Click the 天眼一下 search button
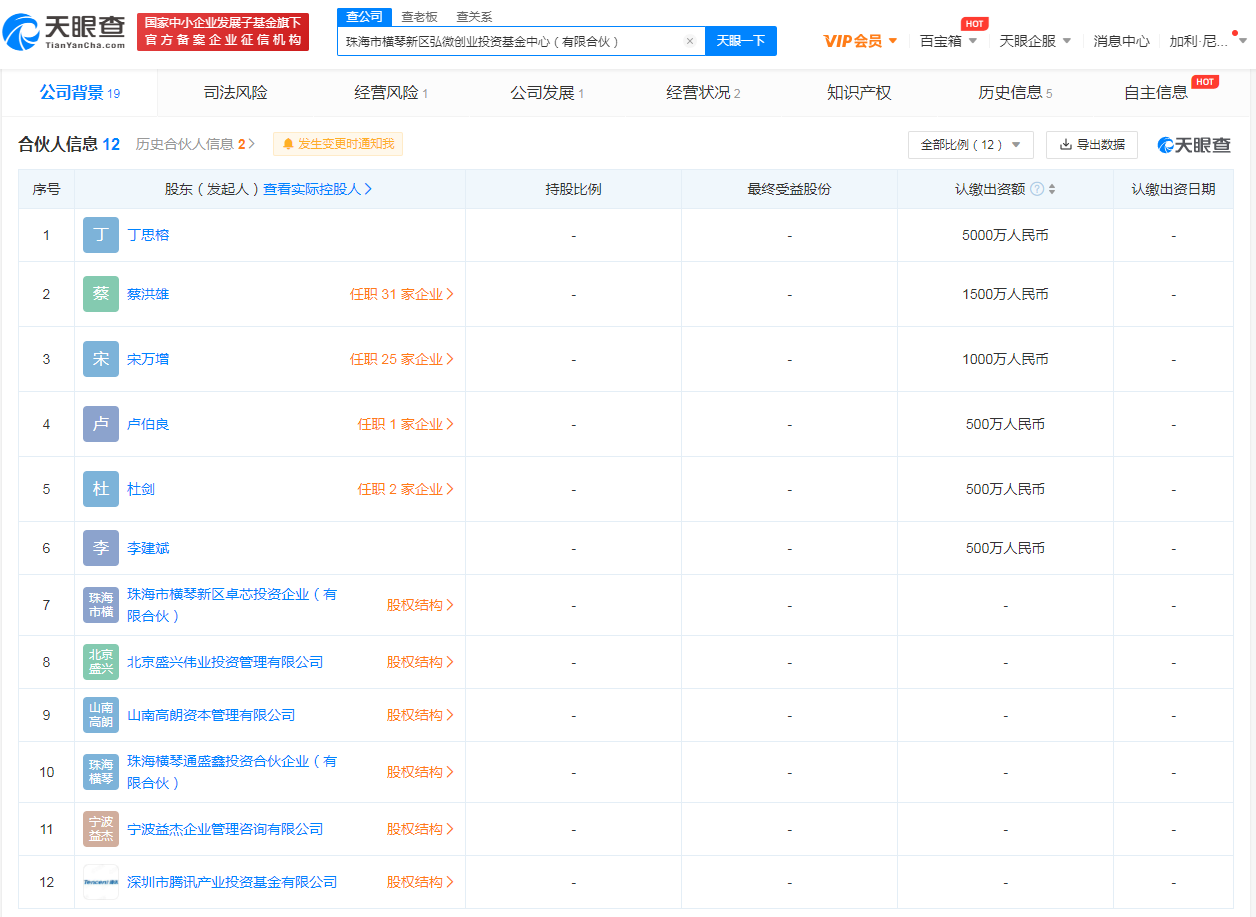Screen dimensions: 1256x917 click(741, 41)
